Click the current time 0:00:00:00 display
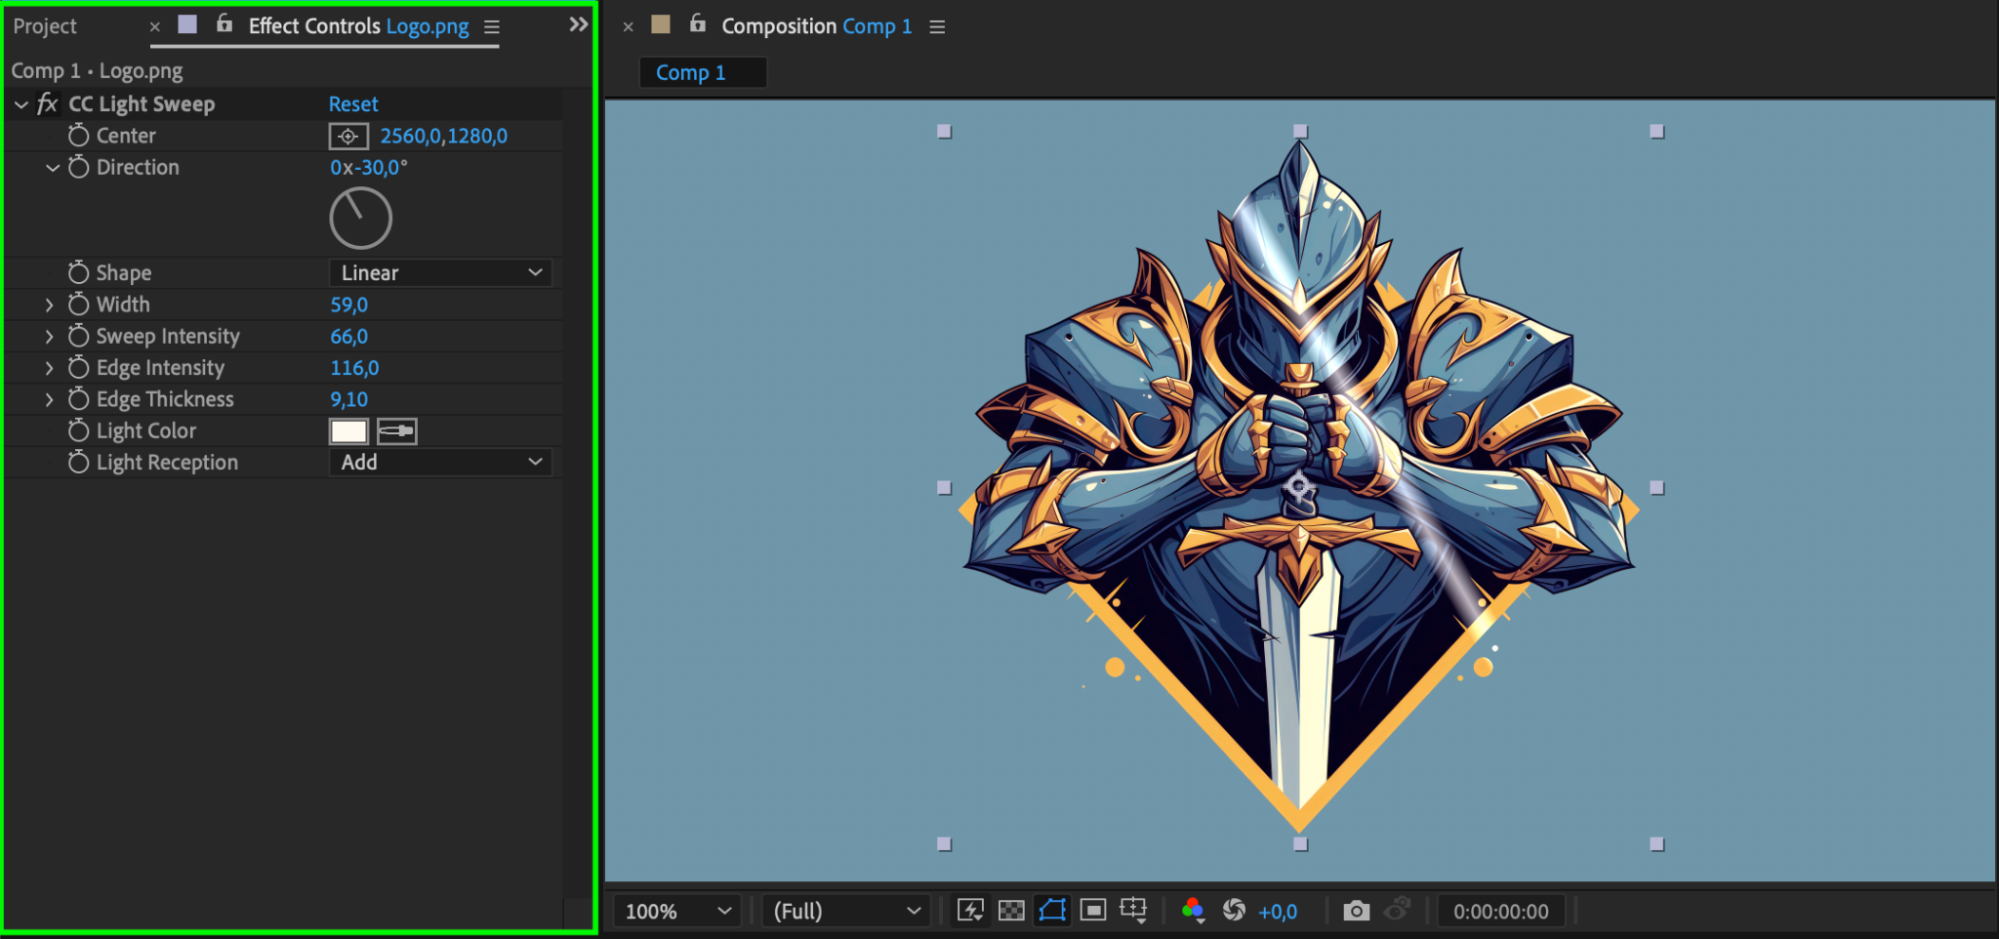The width and height of the screenshot is (1999, 939). click(x=1500, y=911)
